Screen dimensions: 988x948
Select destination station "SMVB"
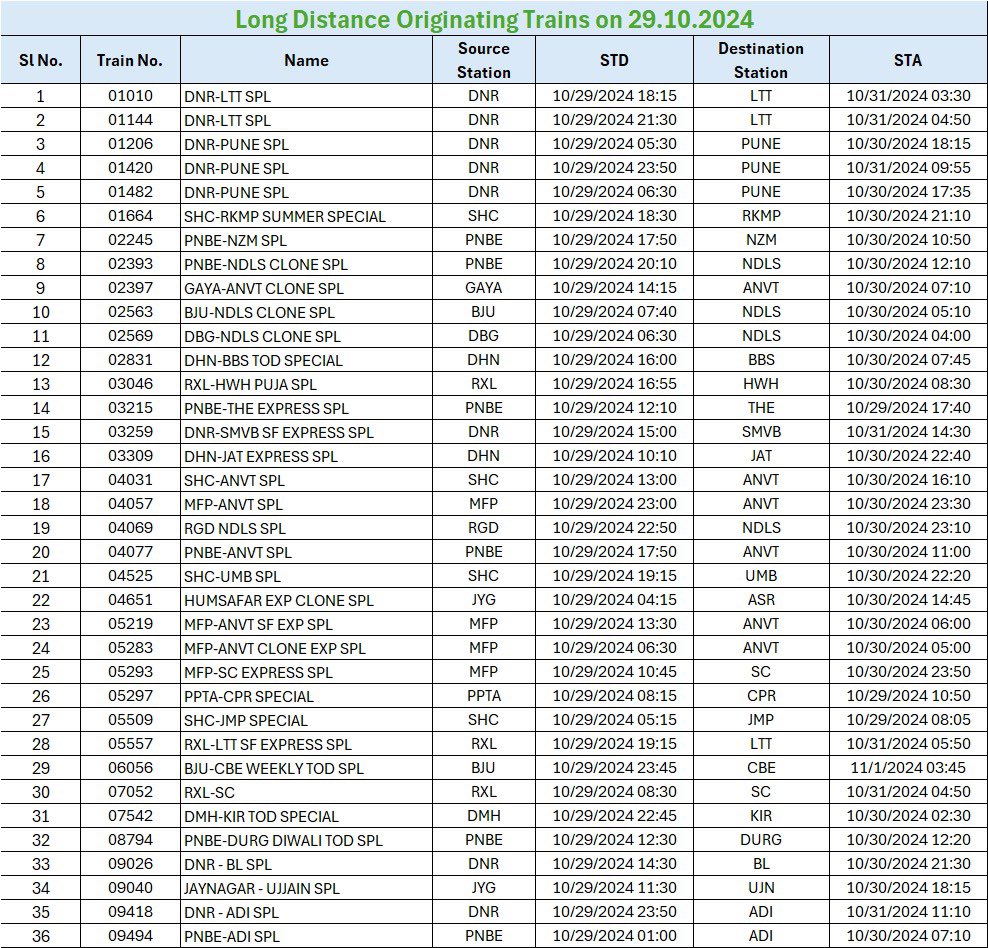[761, 432]
